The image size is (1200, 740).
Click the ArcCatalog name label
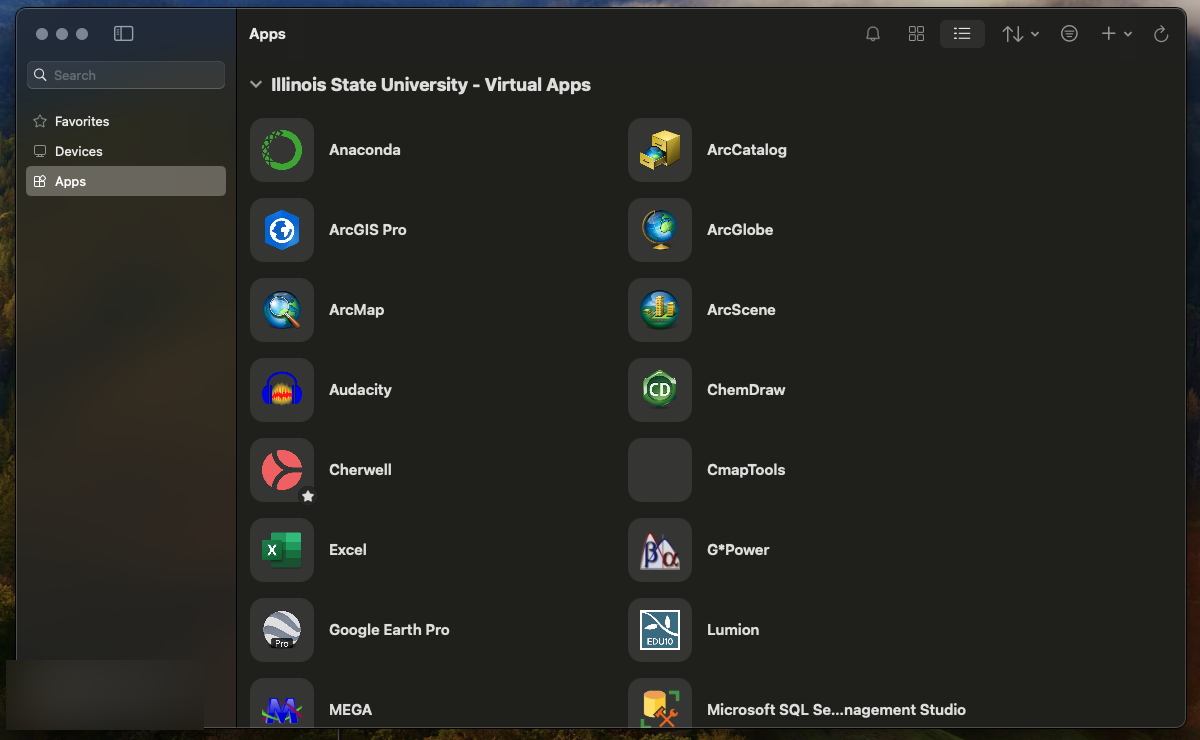(x=747, y=150)
